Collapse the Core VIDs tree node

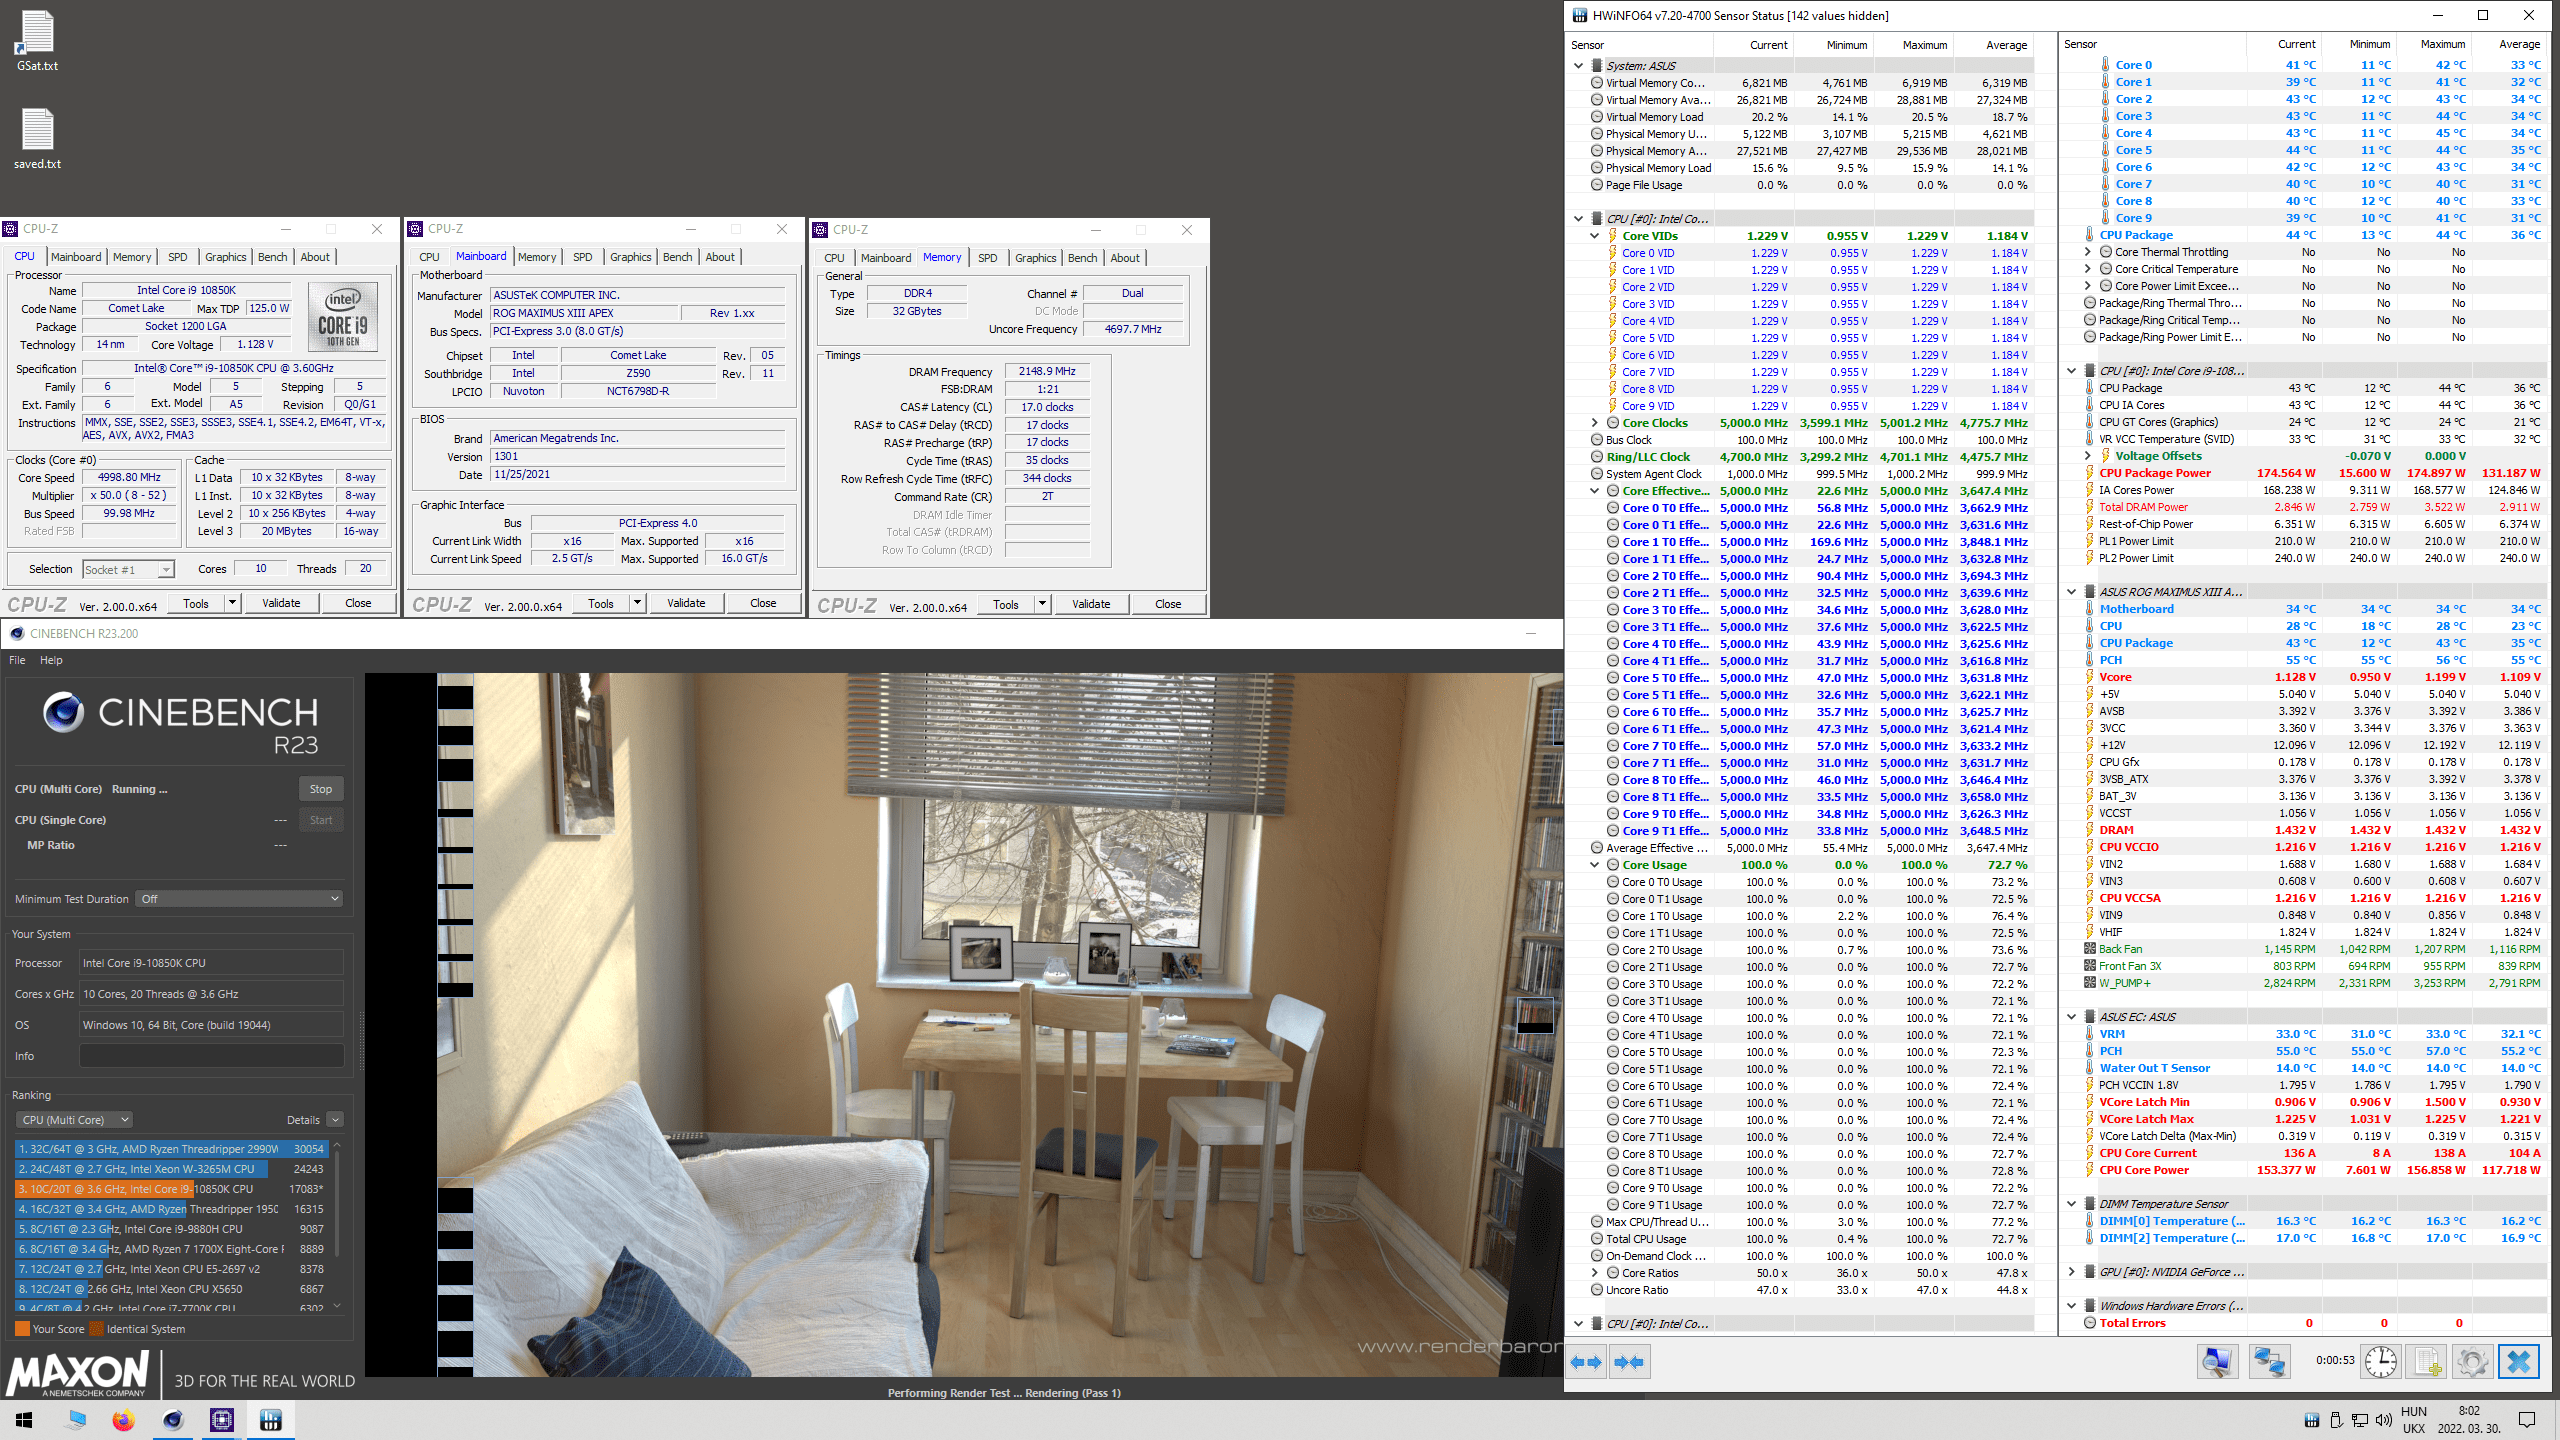tap(1595, 236)
